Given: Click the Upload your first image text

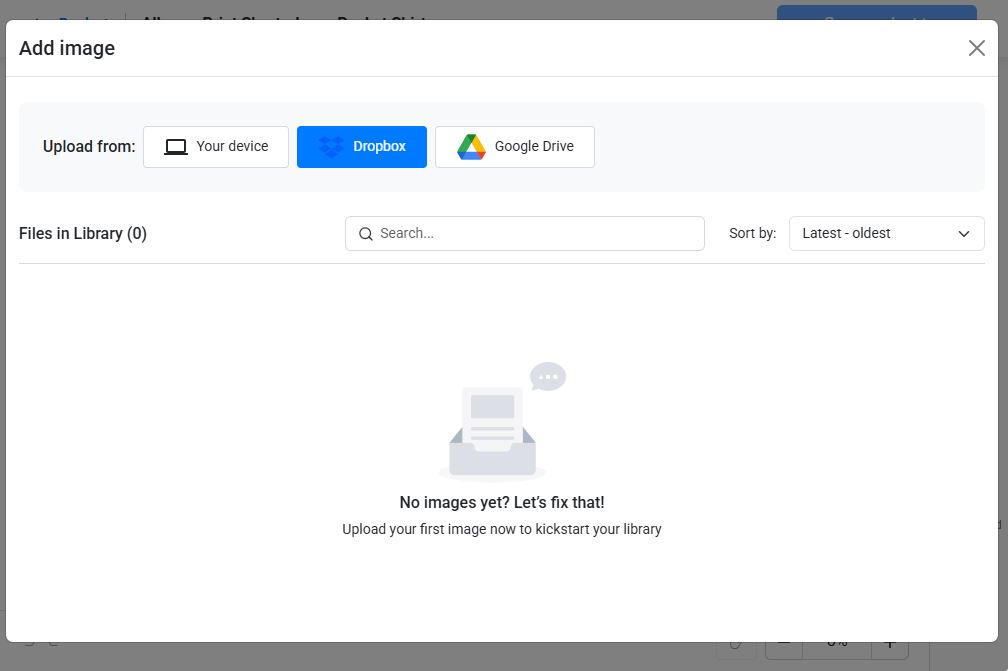Looking at the screenshot, I should point(502,529).
